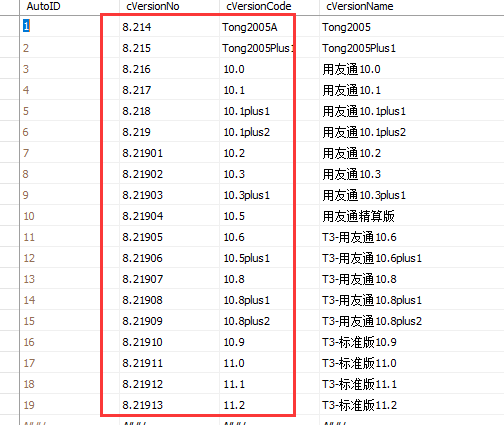Select the cVersionName column header
Viewport: 504px width, 425px height.
[412, 7]
